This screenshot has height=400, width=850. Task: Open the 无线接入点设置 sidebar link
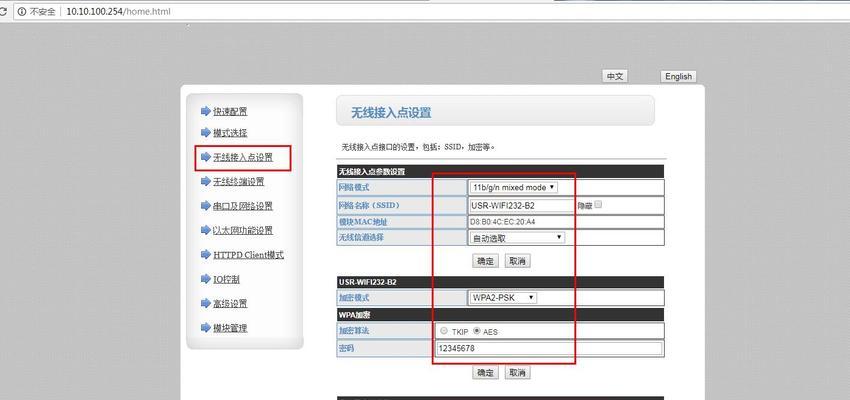point(243,158)
